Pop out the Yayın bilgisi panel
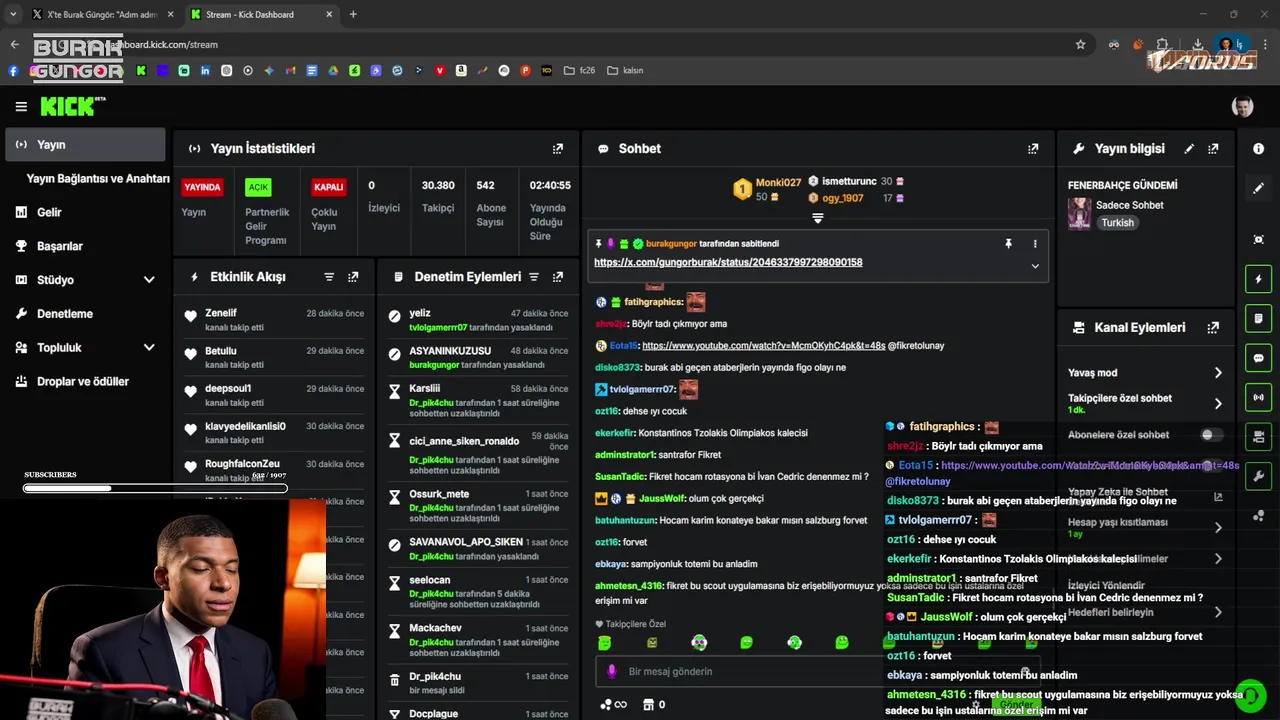 1213,148
